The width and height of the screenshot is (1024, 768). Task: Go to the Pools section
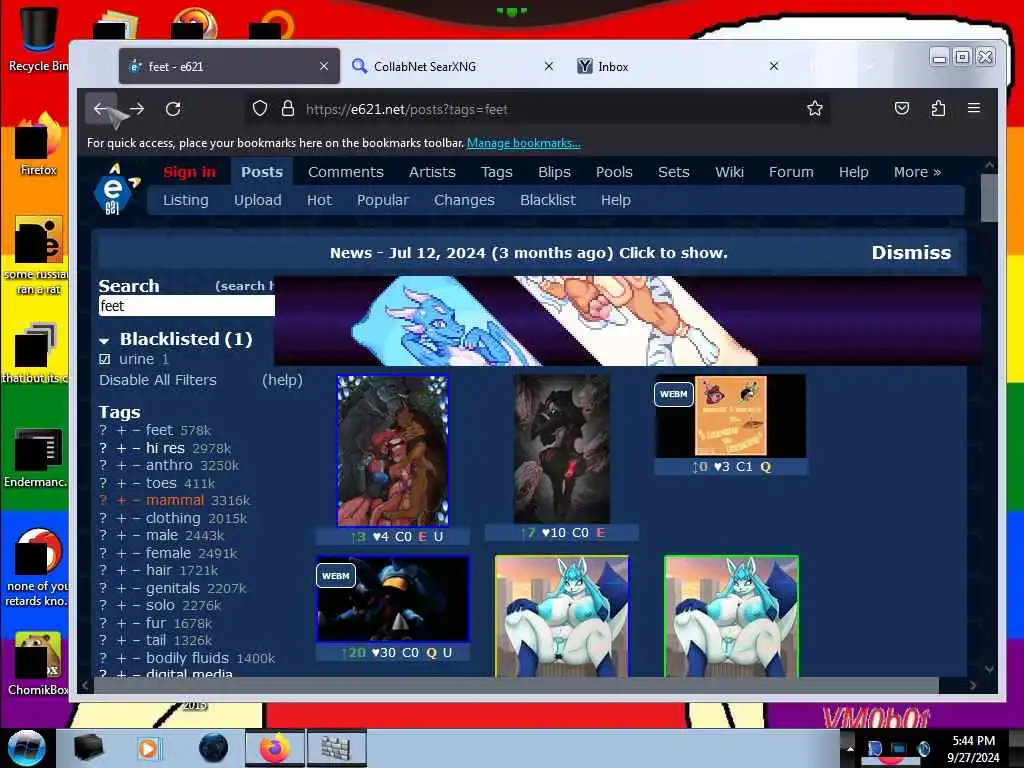click(614, 172)
